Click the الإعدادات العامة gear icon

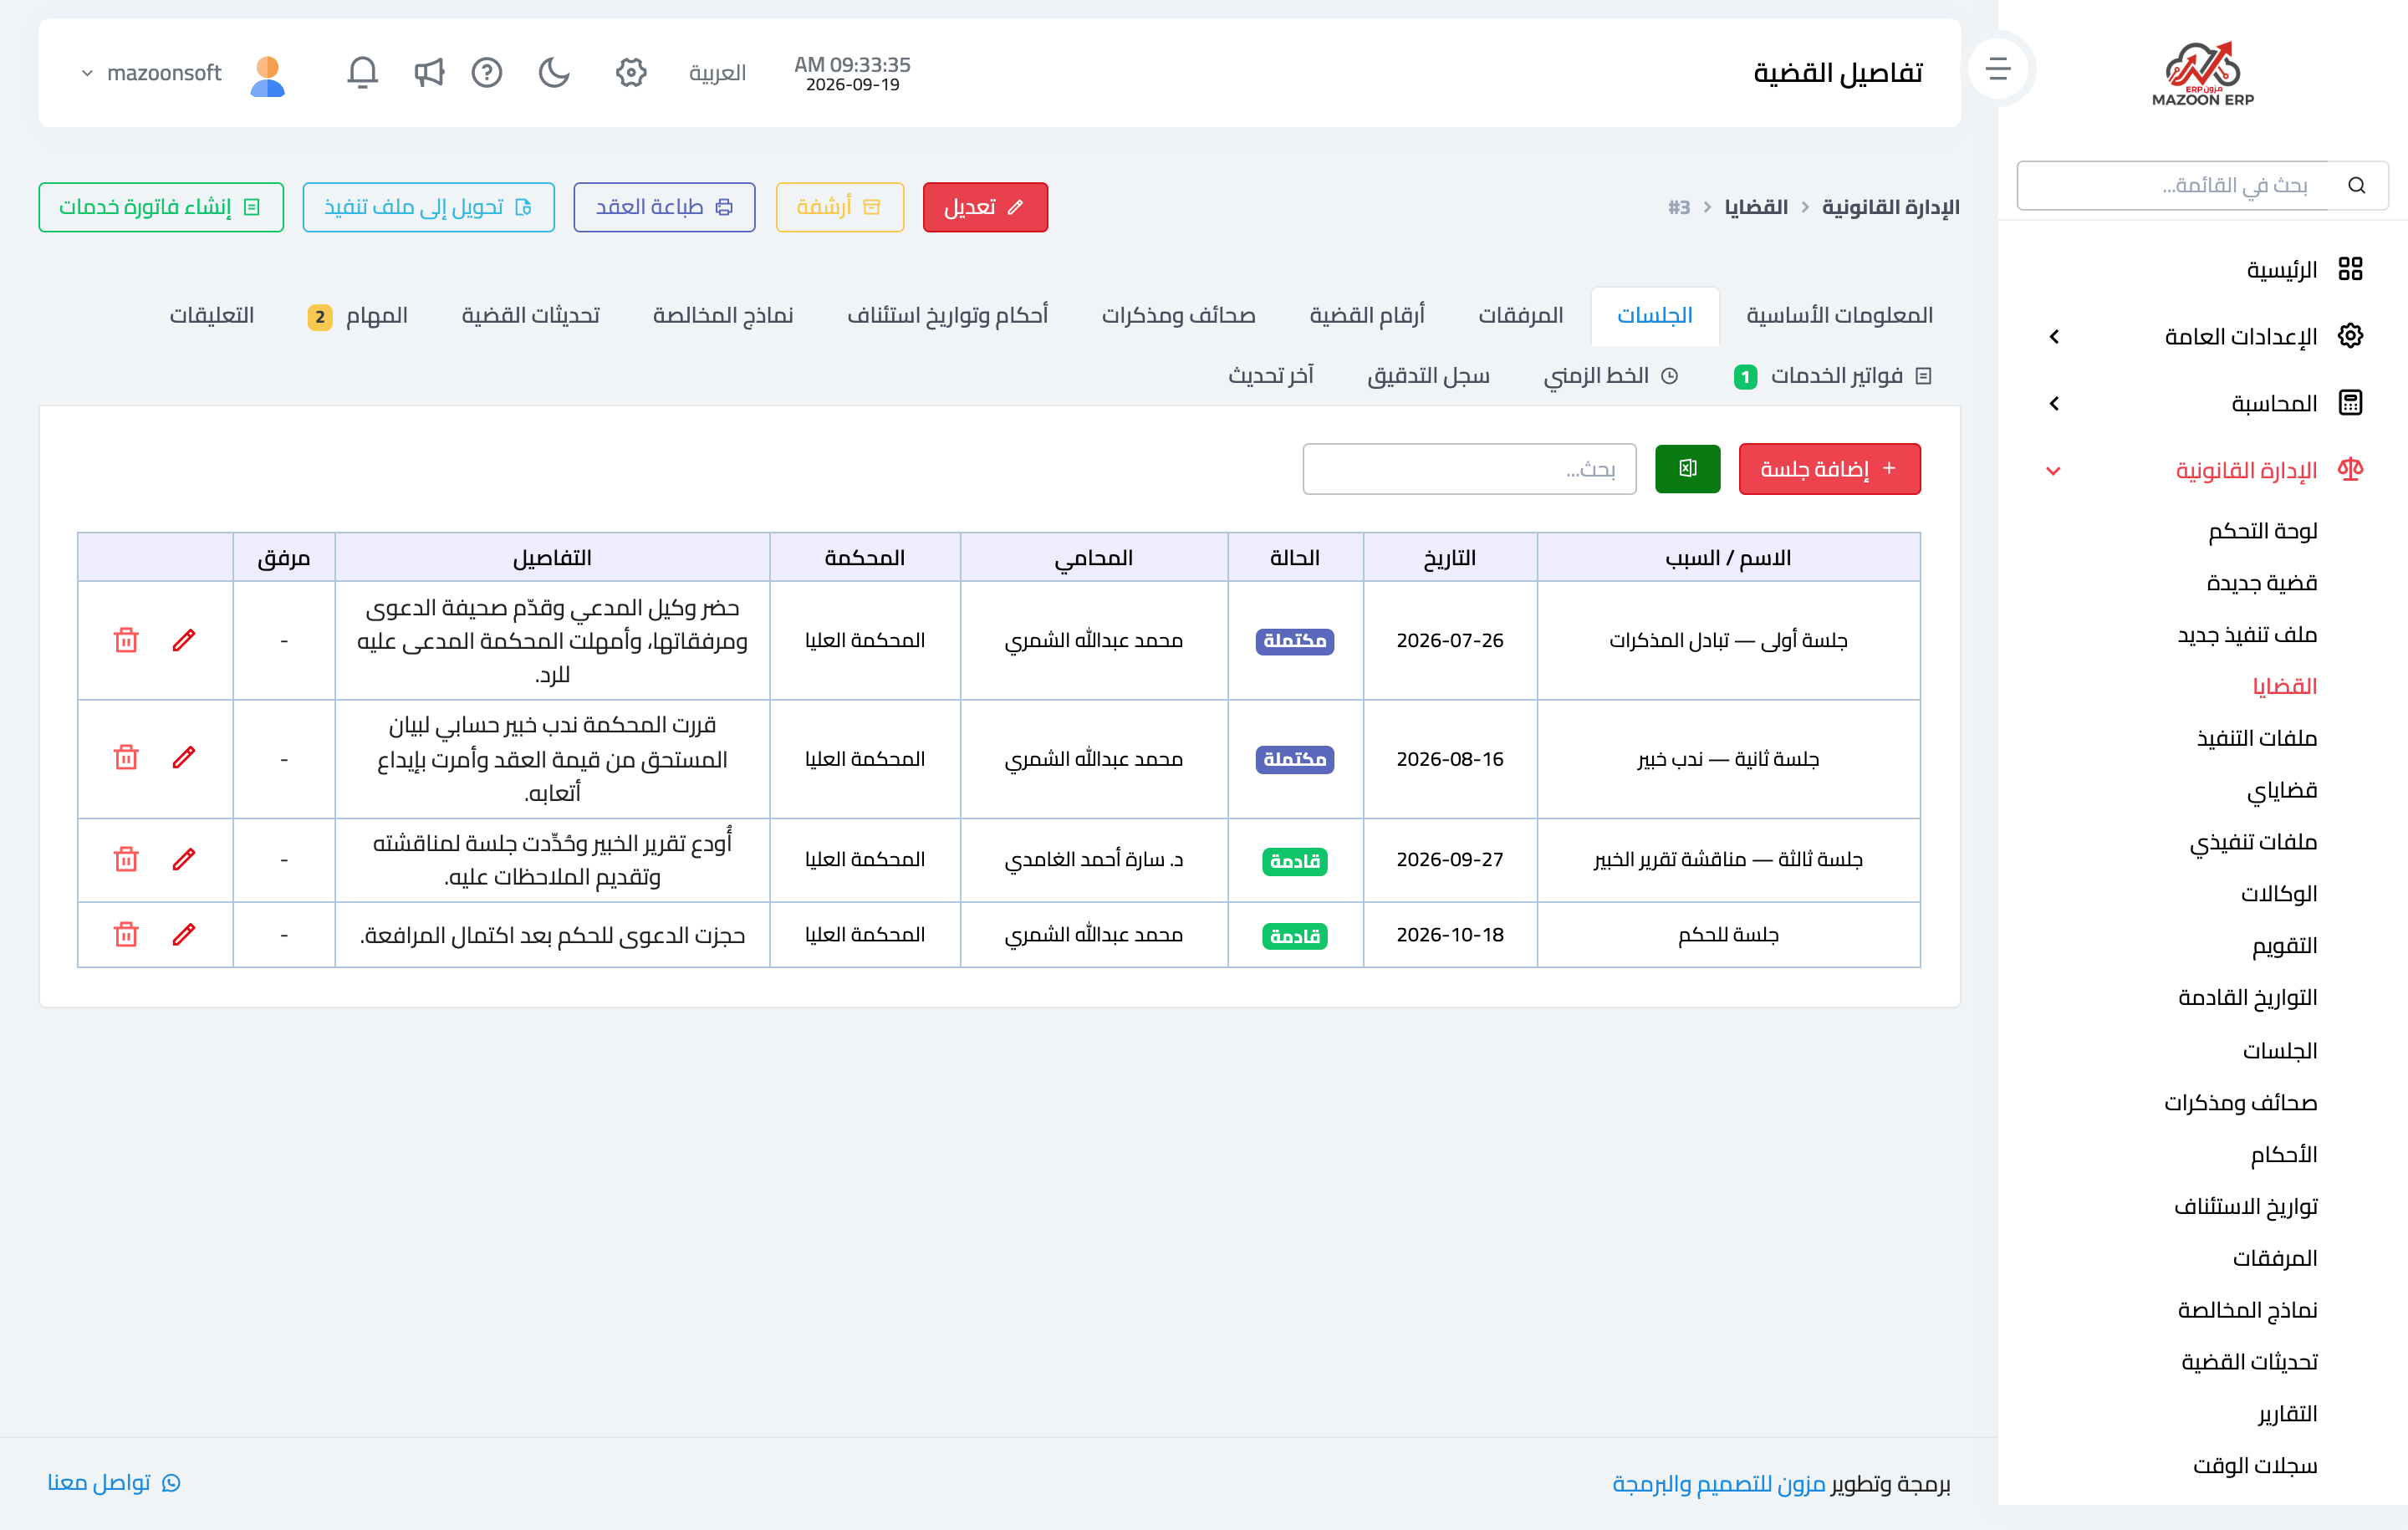point(2350,336)
